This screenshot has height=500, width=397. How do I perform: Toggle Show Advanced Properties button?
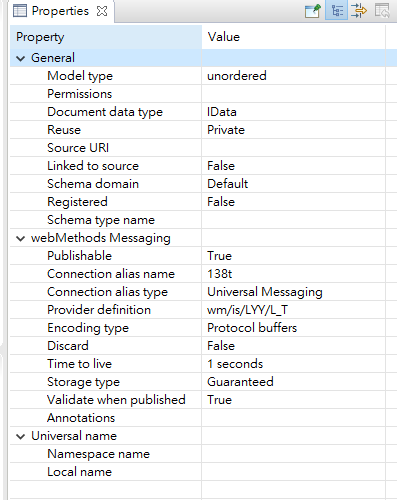tap(359, 10)
